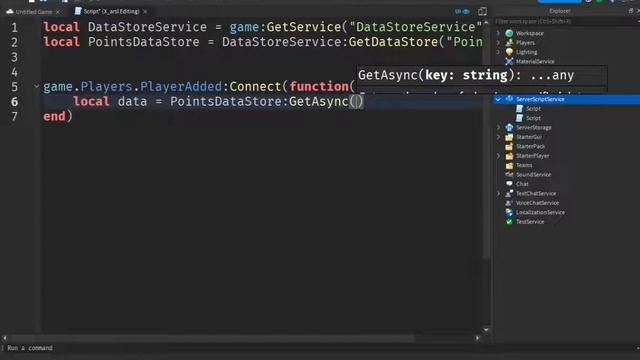Select the Chat bubble icon in Explorer
The height and width of the screenshot is (360, 640).
[509, 184]
